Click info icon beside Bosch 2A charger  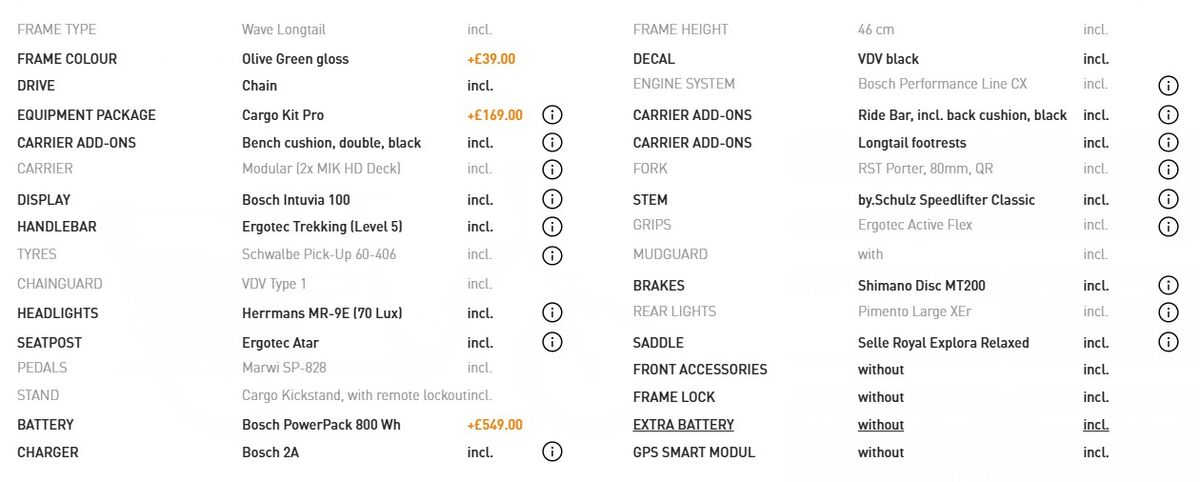(x=552, y=452)
